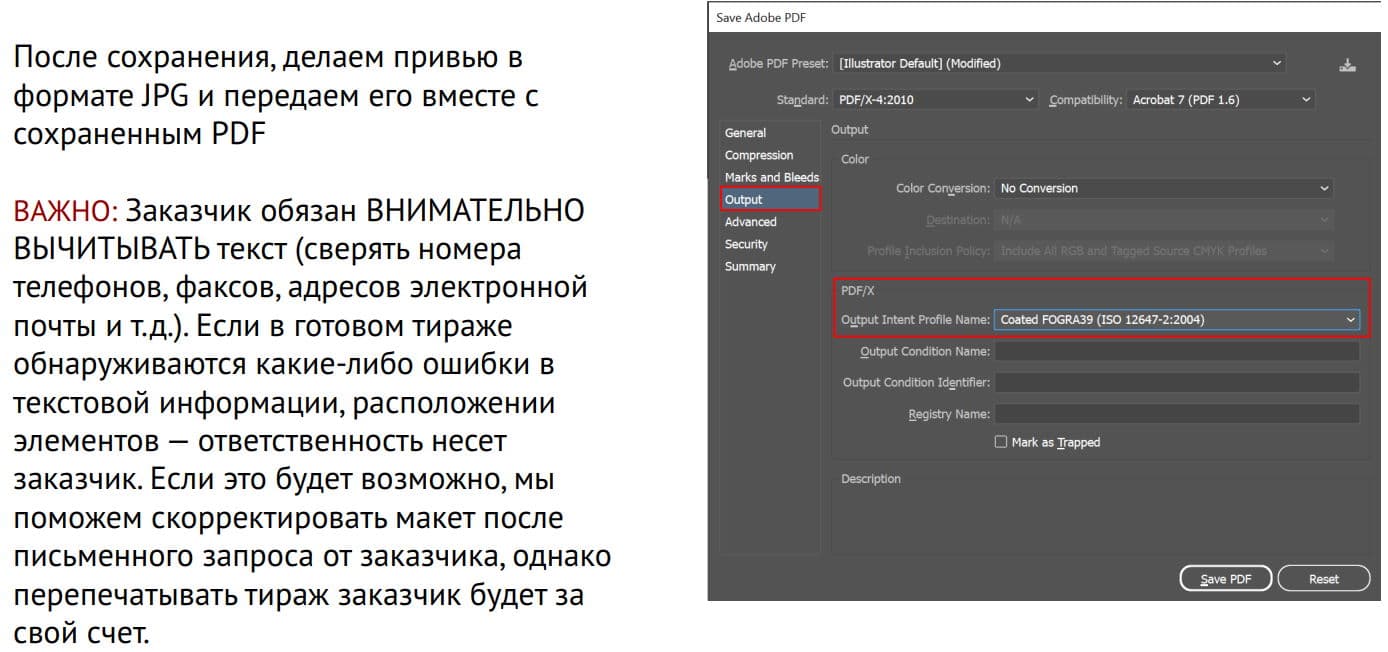Click the red ВАЖНО: word

click(66, 212)
